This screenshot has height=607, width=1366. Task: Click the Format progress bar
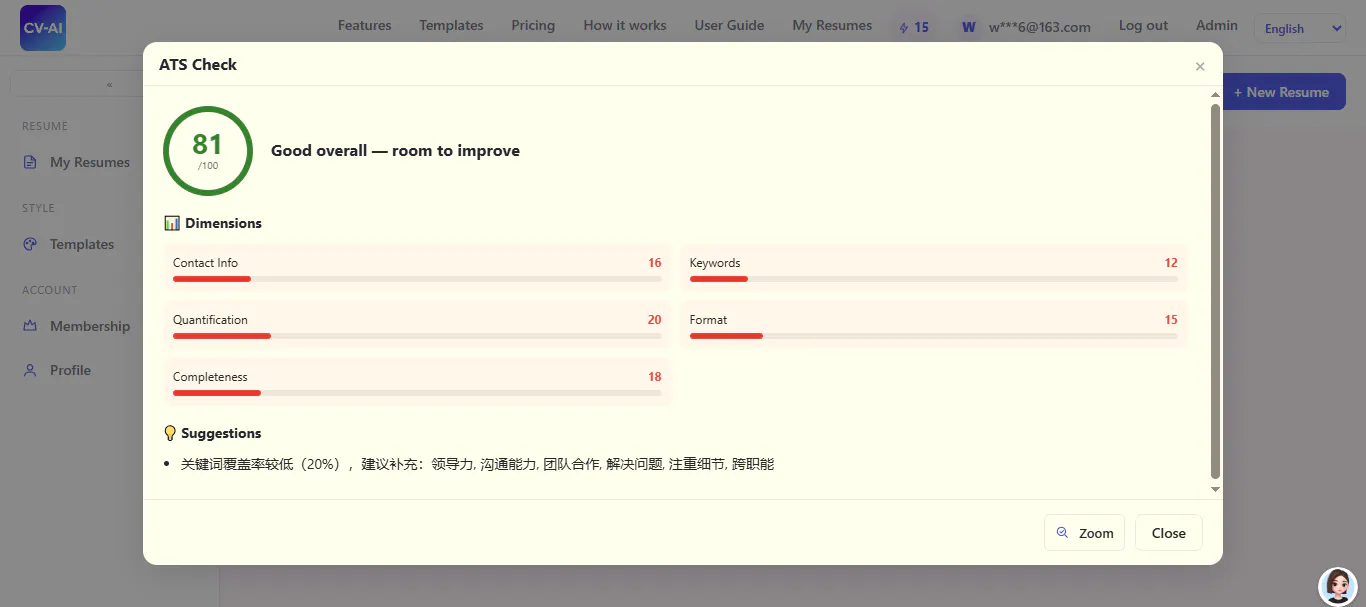[x=934, y=336]
